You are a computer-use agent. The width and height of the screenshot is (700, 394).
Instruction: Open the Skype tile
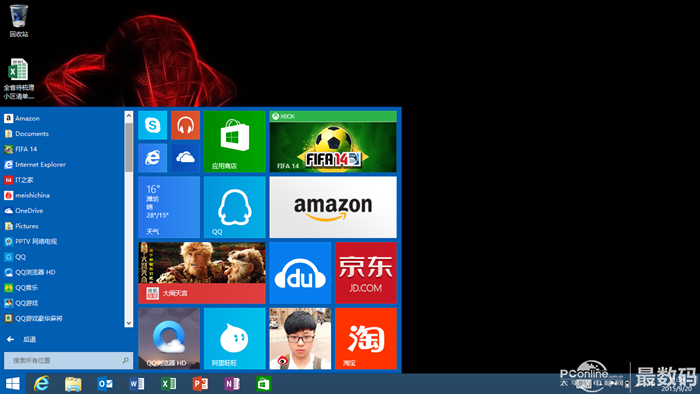153,125
